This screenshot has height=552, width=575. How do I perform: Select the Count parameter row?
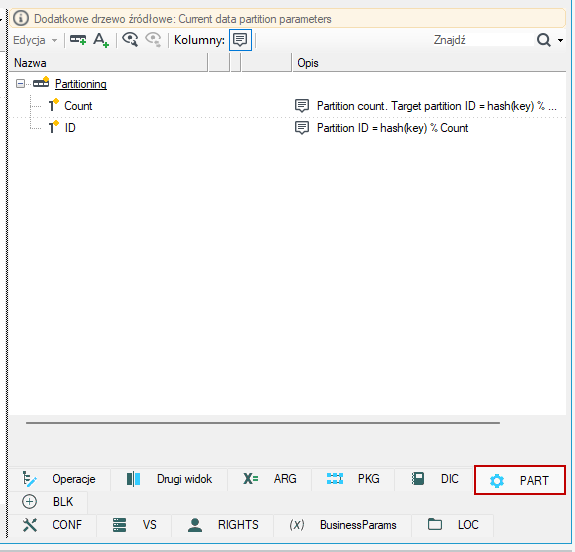[288, 106]
